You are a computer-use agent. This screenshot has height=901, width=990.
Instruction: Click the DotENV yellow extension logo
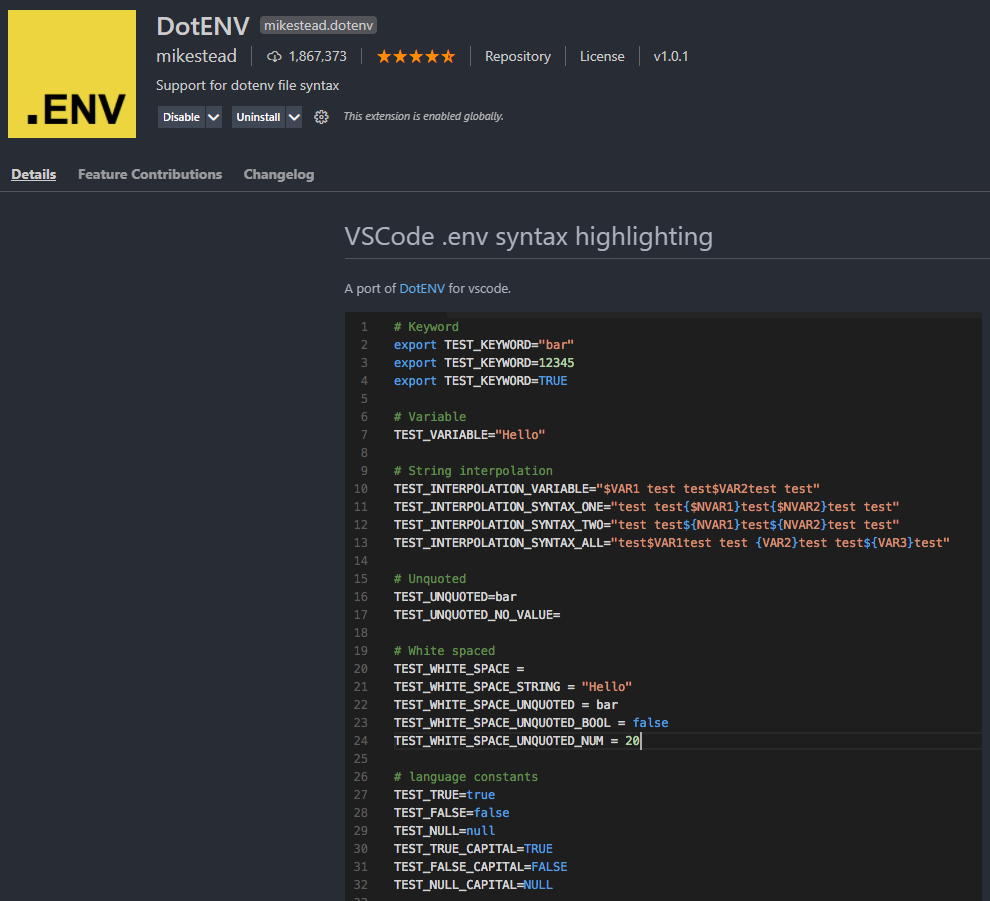(72, 74)
